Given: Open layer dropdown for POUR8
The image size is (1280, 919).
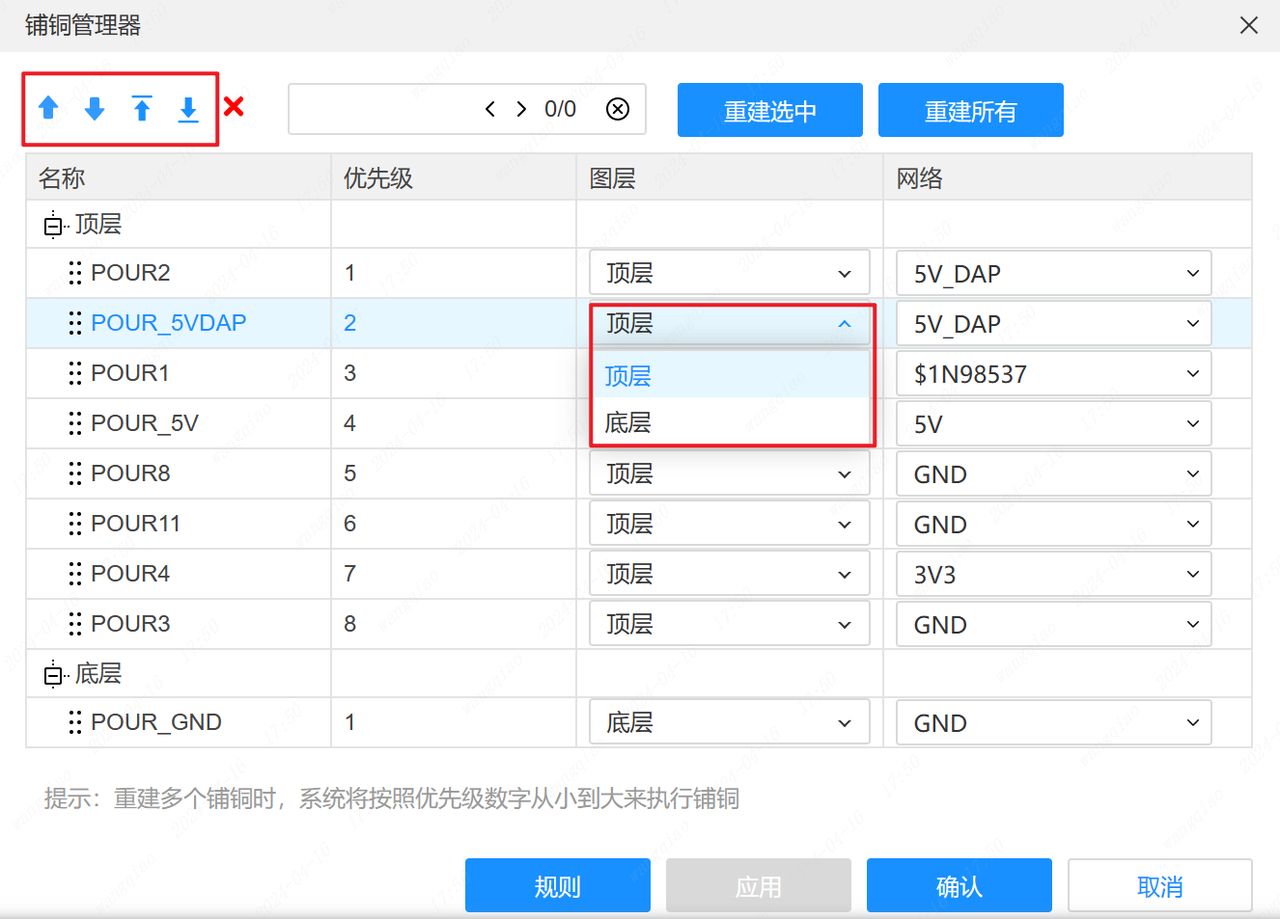Looking at the screenshot, I should [729, 473].
